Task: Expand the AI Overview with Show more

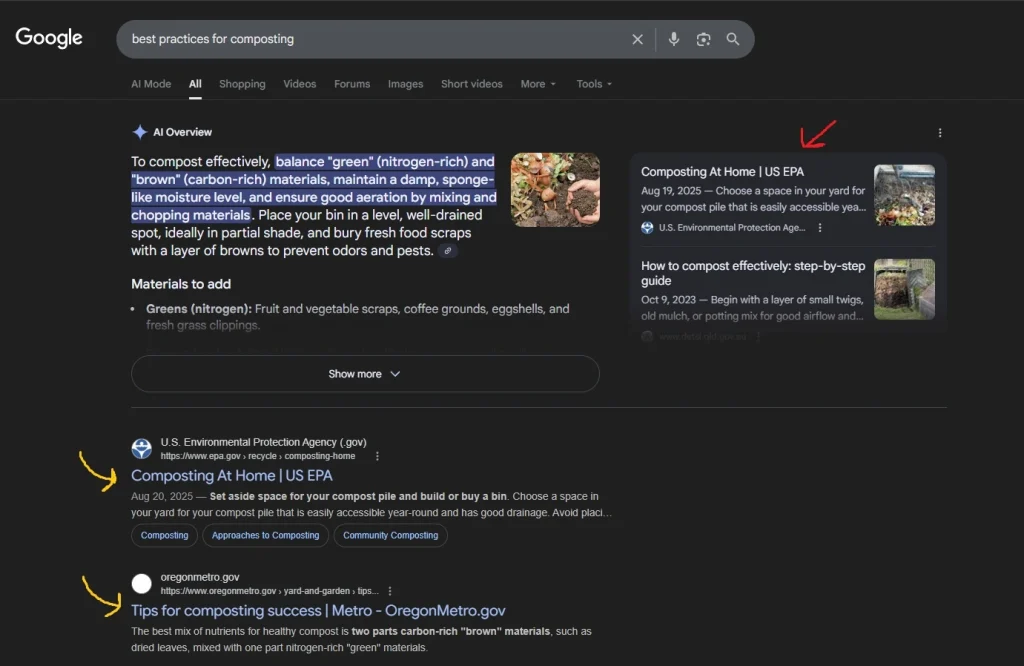Action: pos(365,373)
